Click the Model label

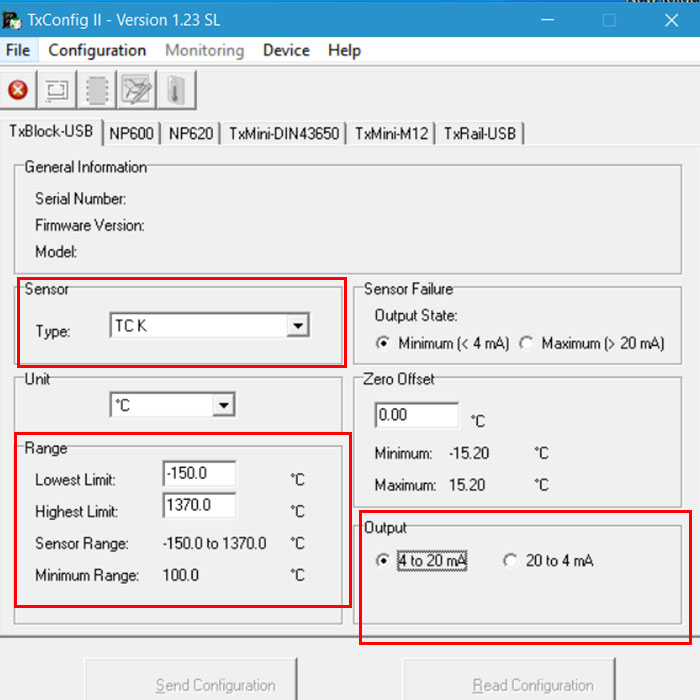[56, 252]
